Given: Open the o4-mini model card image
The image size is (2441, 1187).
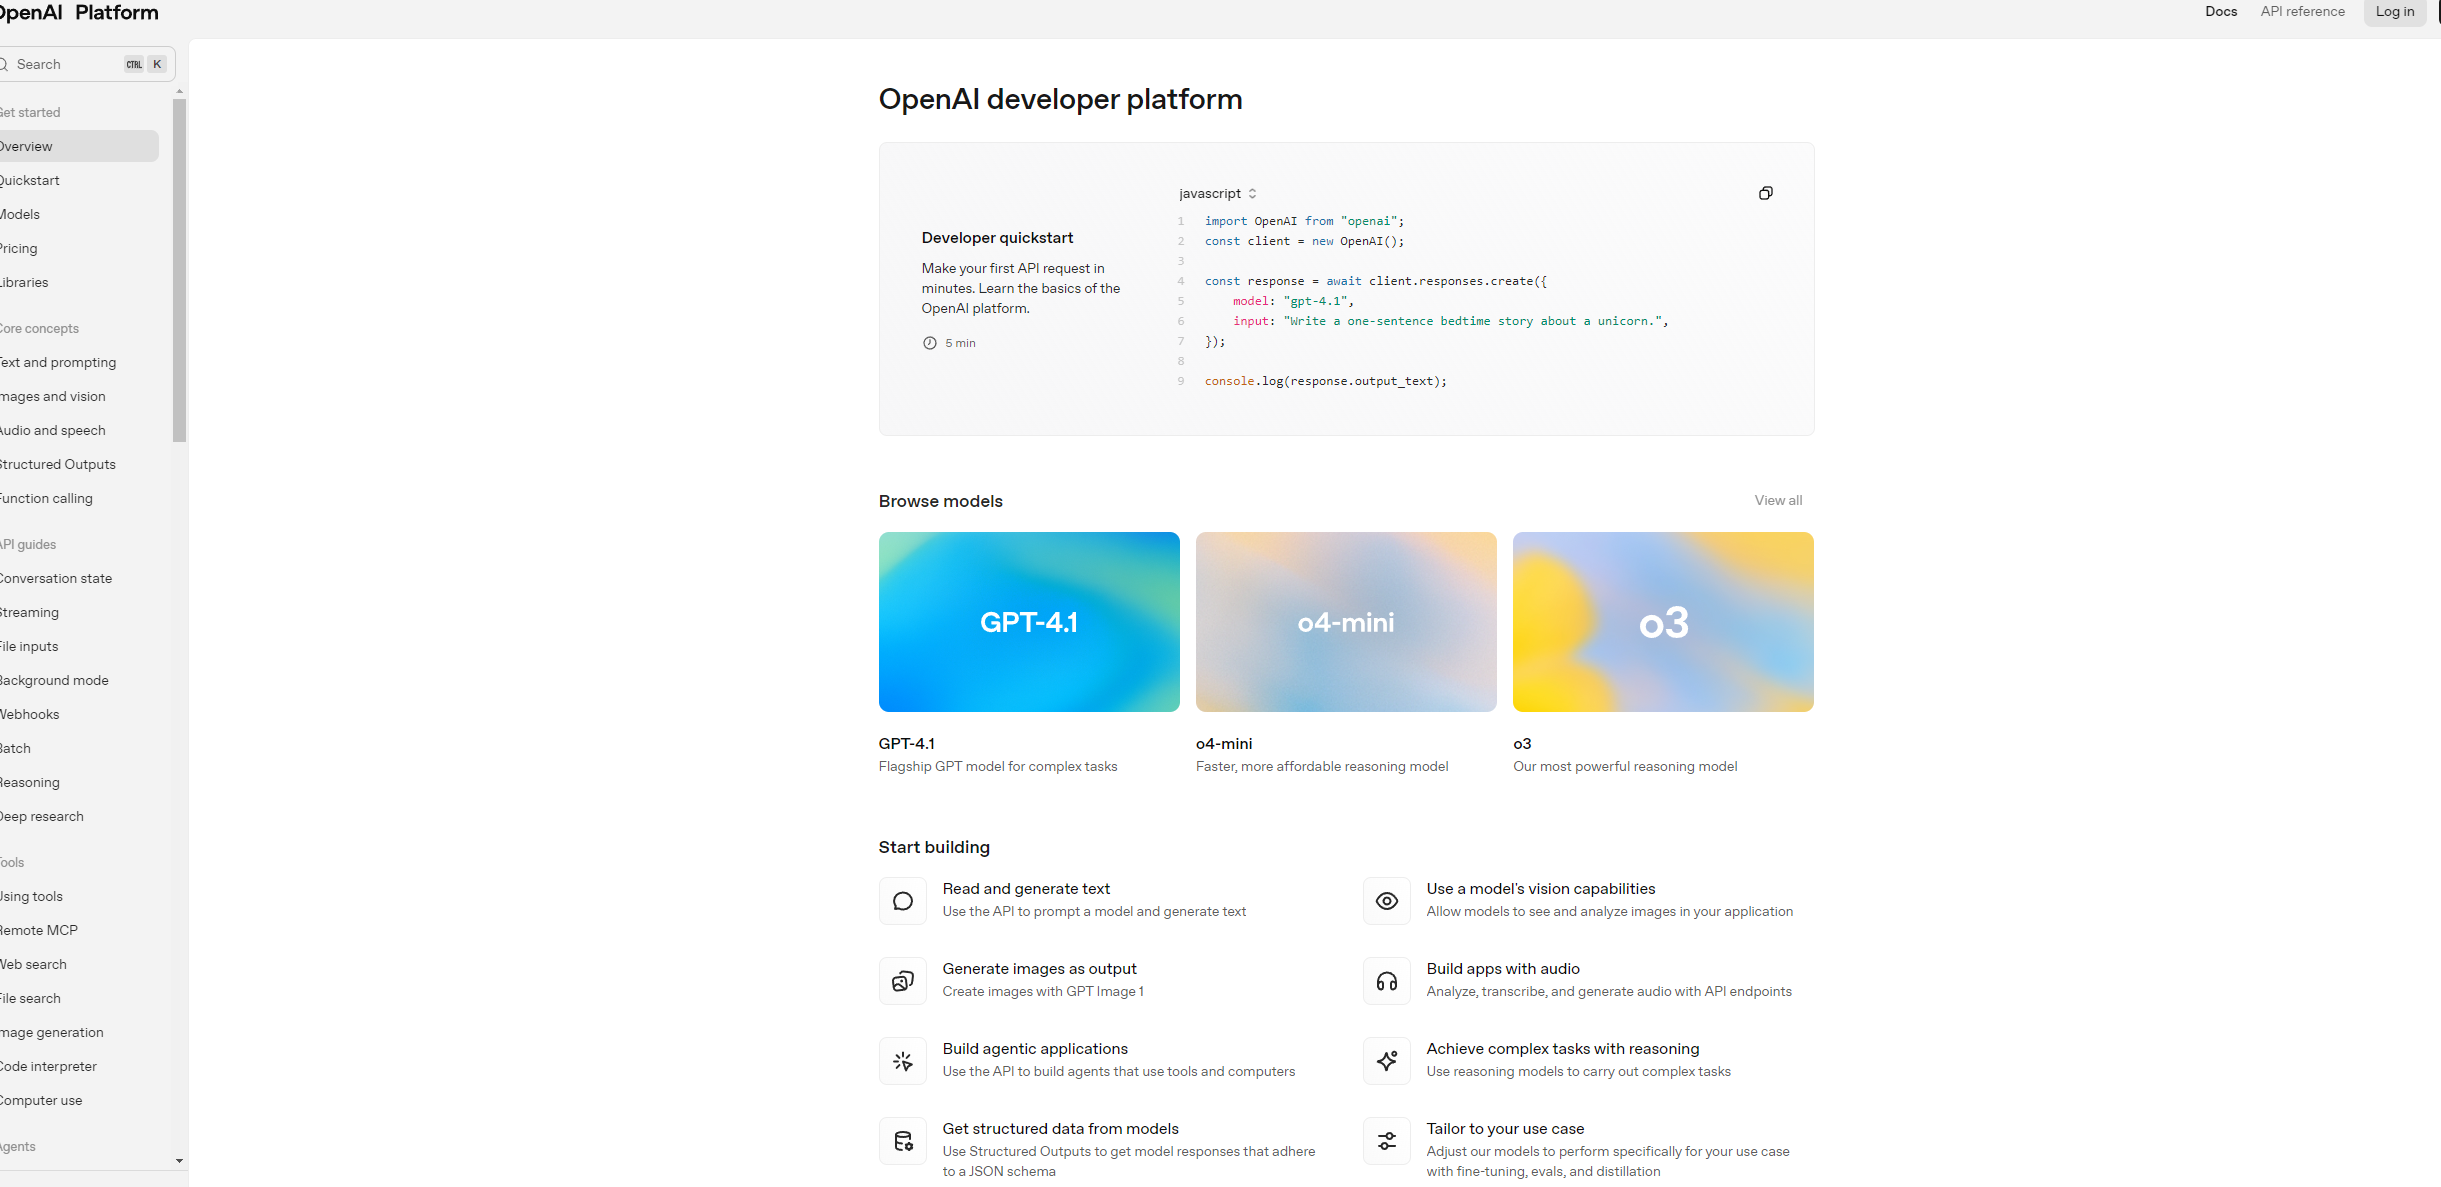Looking at the screenshot, I should pyautogui.click(x=1346, y=622).
